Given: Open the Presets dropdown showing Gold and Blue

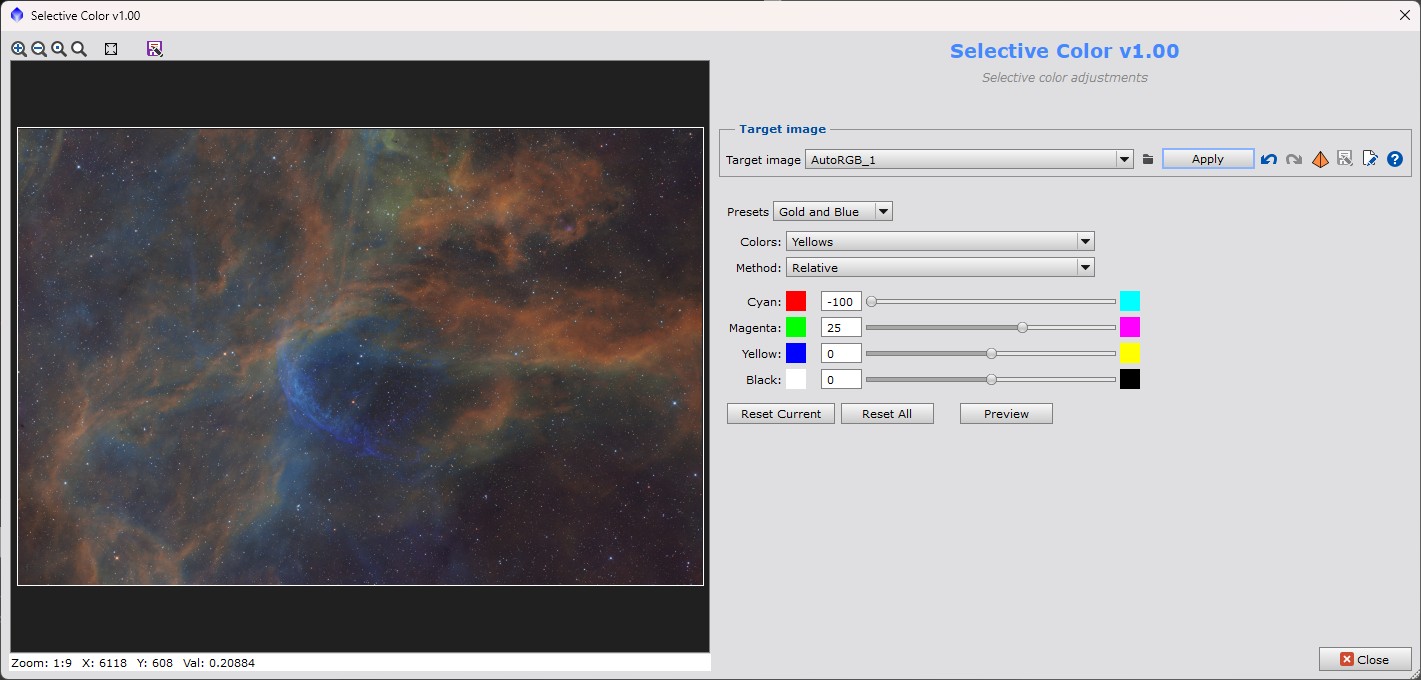Looking at the screenshot, I should [x=832, y=212].
